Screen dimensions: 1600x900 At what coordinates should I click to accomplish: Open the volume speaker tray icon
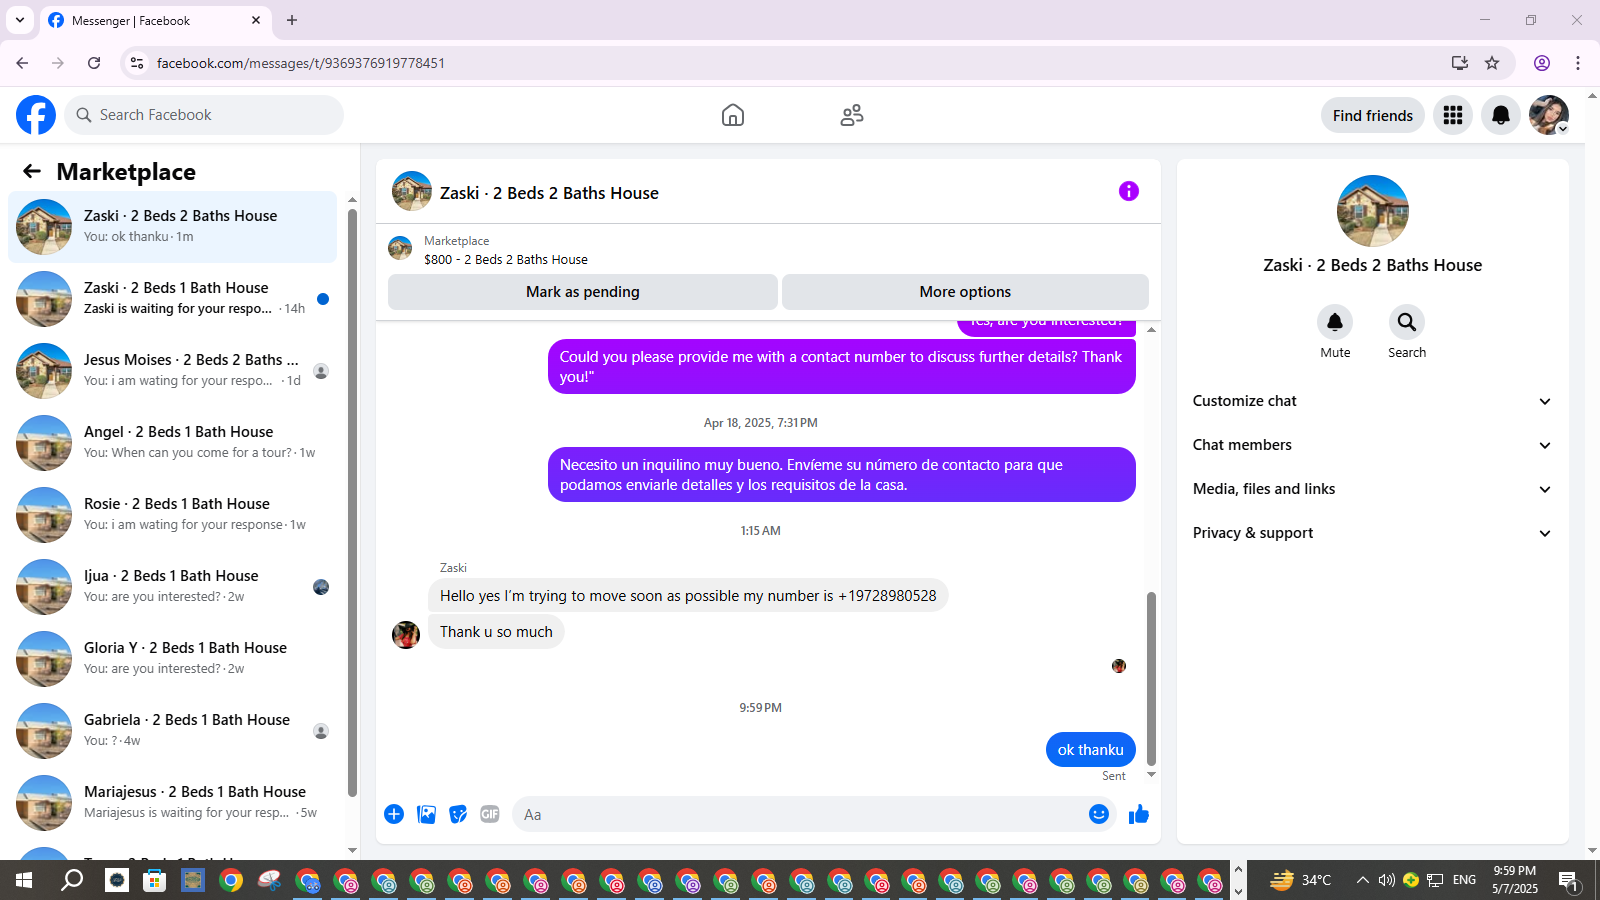(1386, 880)
